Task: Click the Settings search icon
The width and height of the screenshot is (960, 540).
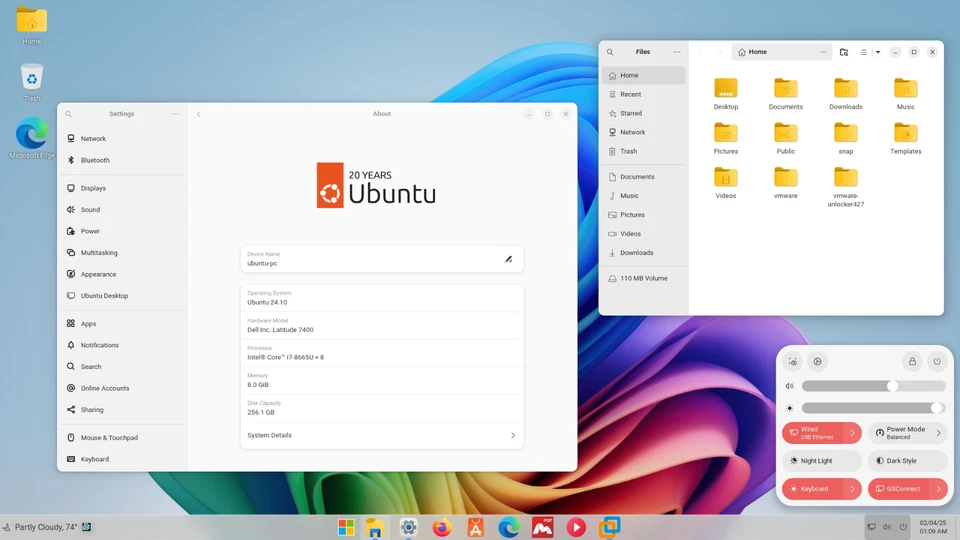Action: point(69,114)
